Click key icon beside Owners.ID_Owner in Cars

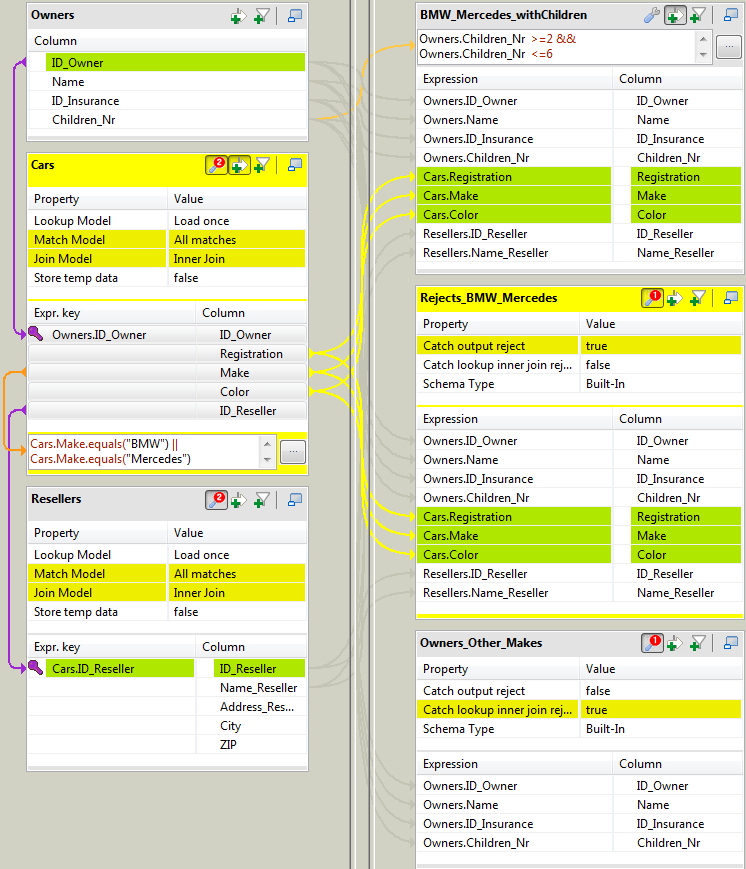point(35,334)
